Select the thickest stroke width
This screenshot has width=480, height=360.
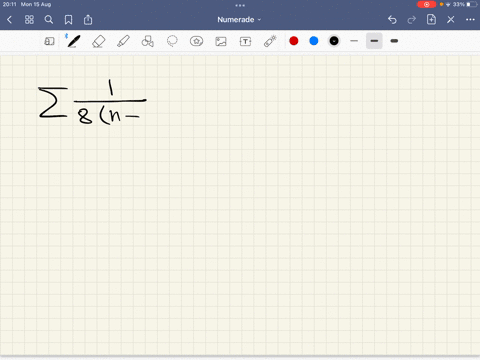394,41
